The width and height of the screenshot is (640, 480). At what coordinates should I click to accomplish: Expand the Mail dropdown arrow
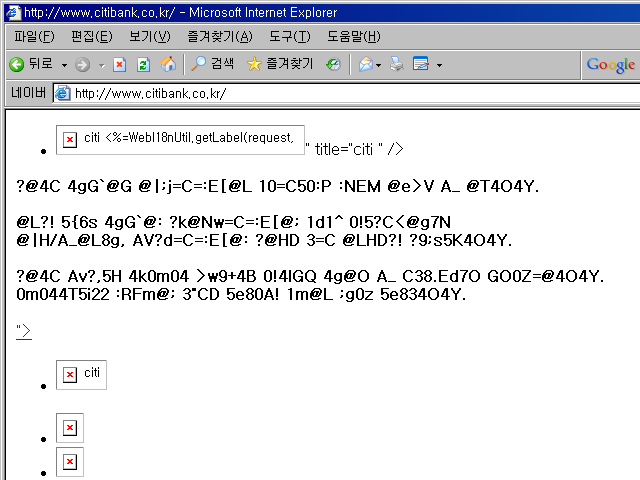378,65
